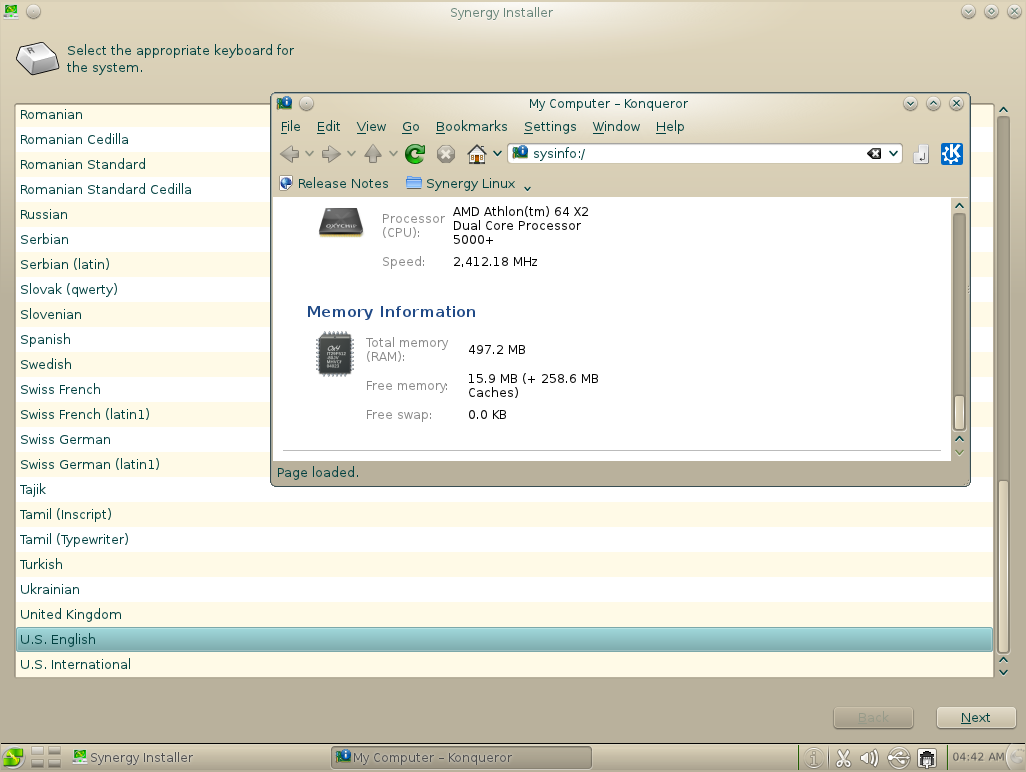Click the Reload page icon in Konqueror

pyautogui.click(x=415, y=154)
